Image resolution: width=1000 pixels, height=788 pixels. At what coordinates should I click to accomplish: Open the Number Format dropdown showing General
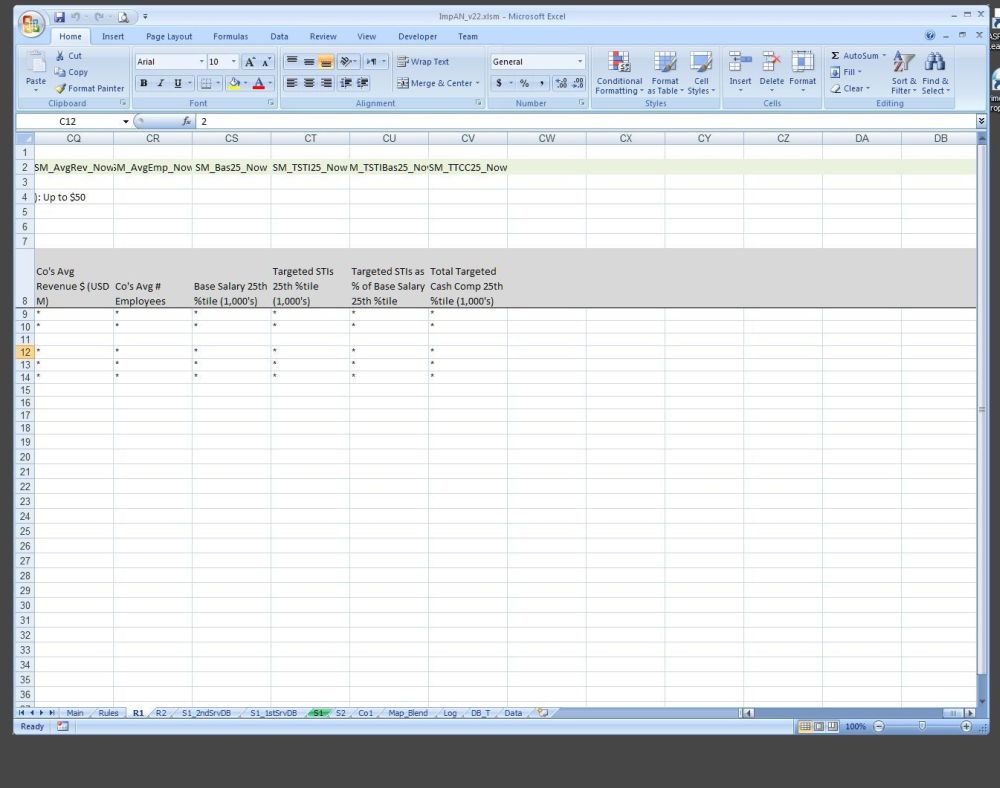pos(579,62)
